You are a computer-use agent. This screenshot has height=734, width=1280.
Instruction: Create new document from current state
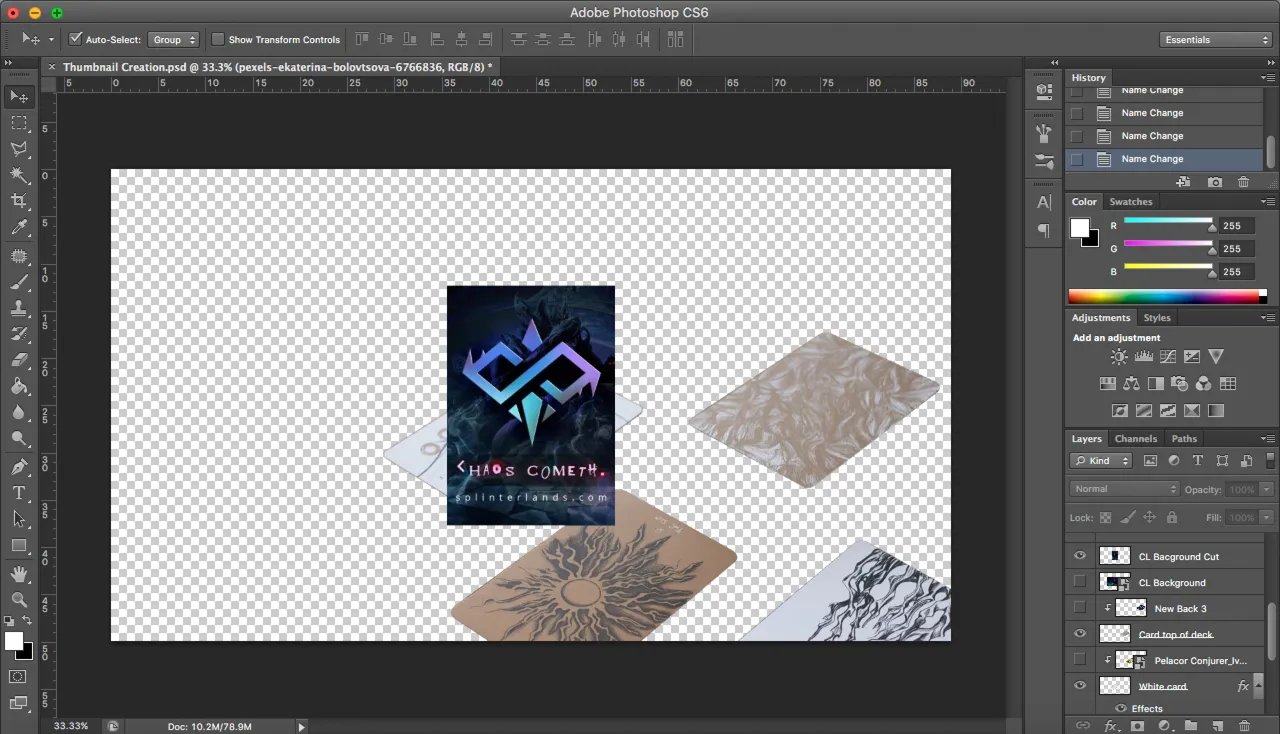pyautogui.click(x=1183, y=182)
